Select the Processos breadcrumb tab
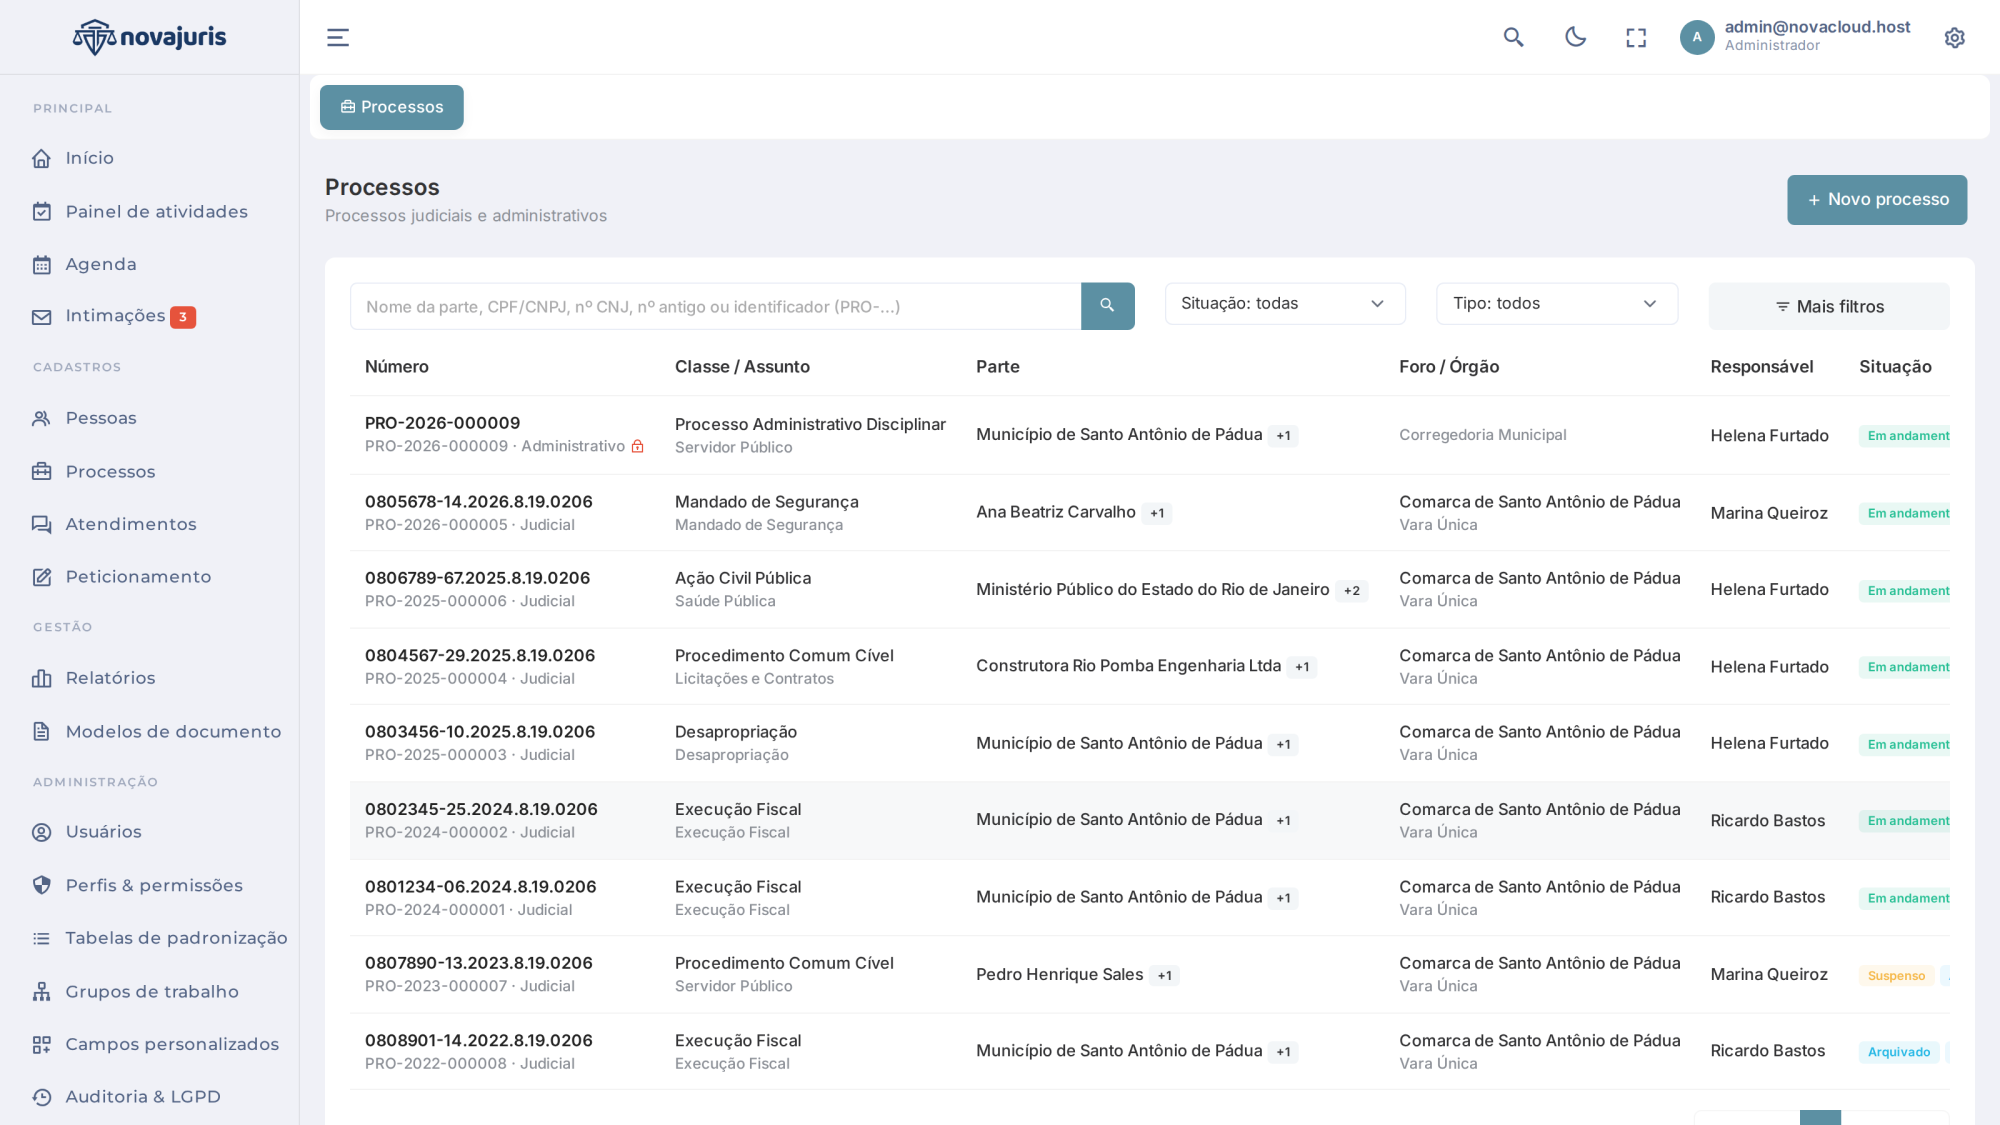The width and height of the screenshot is (2000, 1125). [392, 107]
